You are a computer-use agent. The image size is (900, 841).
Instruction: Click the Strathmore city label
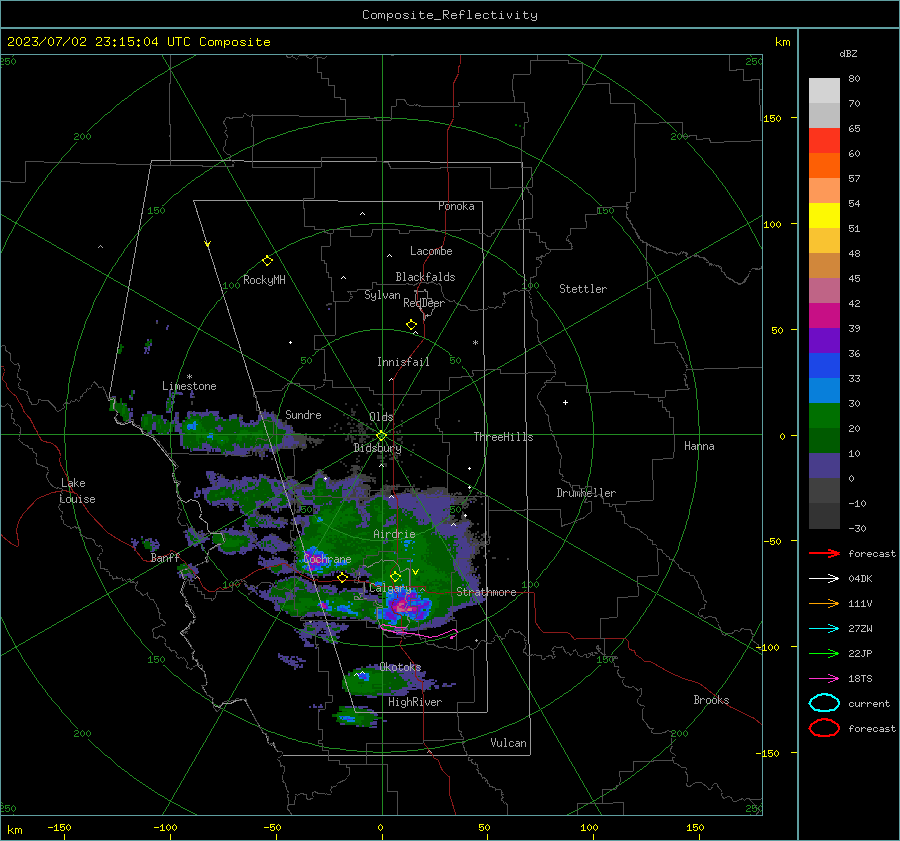click(x=486, y=592)
